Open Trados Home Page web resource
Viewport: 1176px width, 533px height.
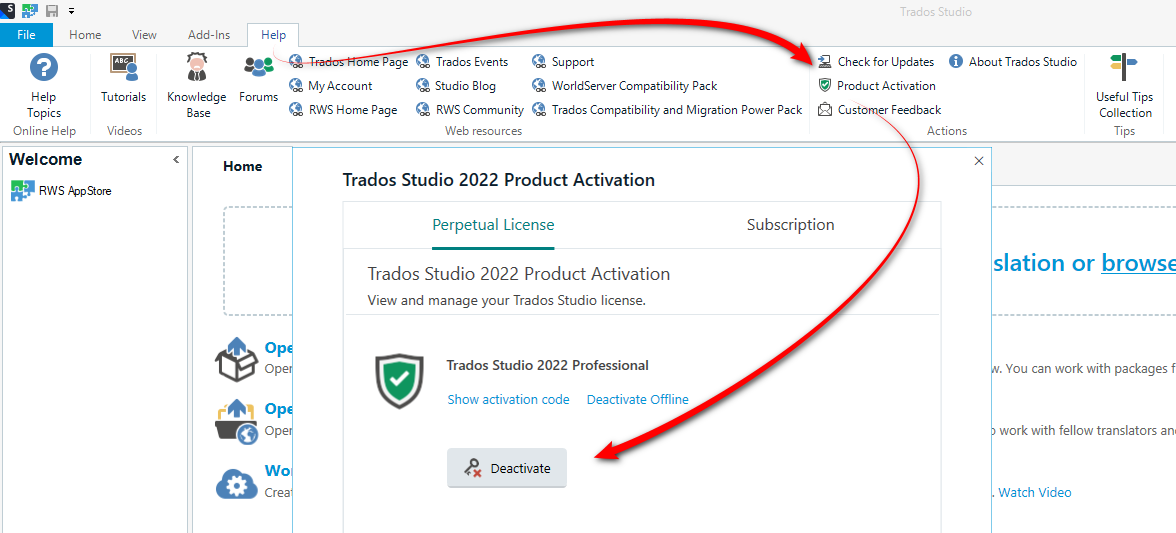coord(349,62)
